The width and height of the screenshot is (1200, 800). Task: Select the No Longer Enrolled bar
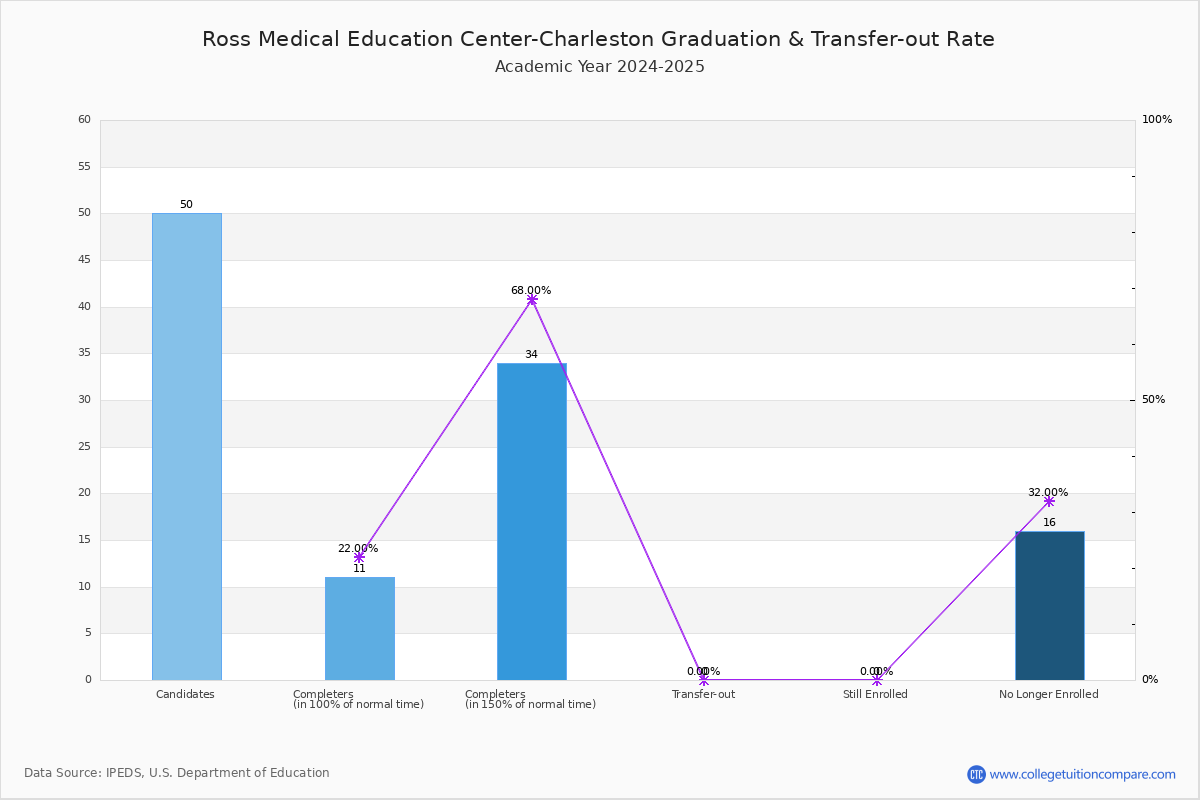pyautogui.click(x=1050, y=606)
